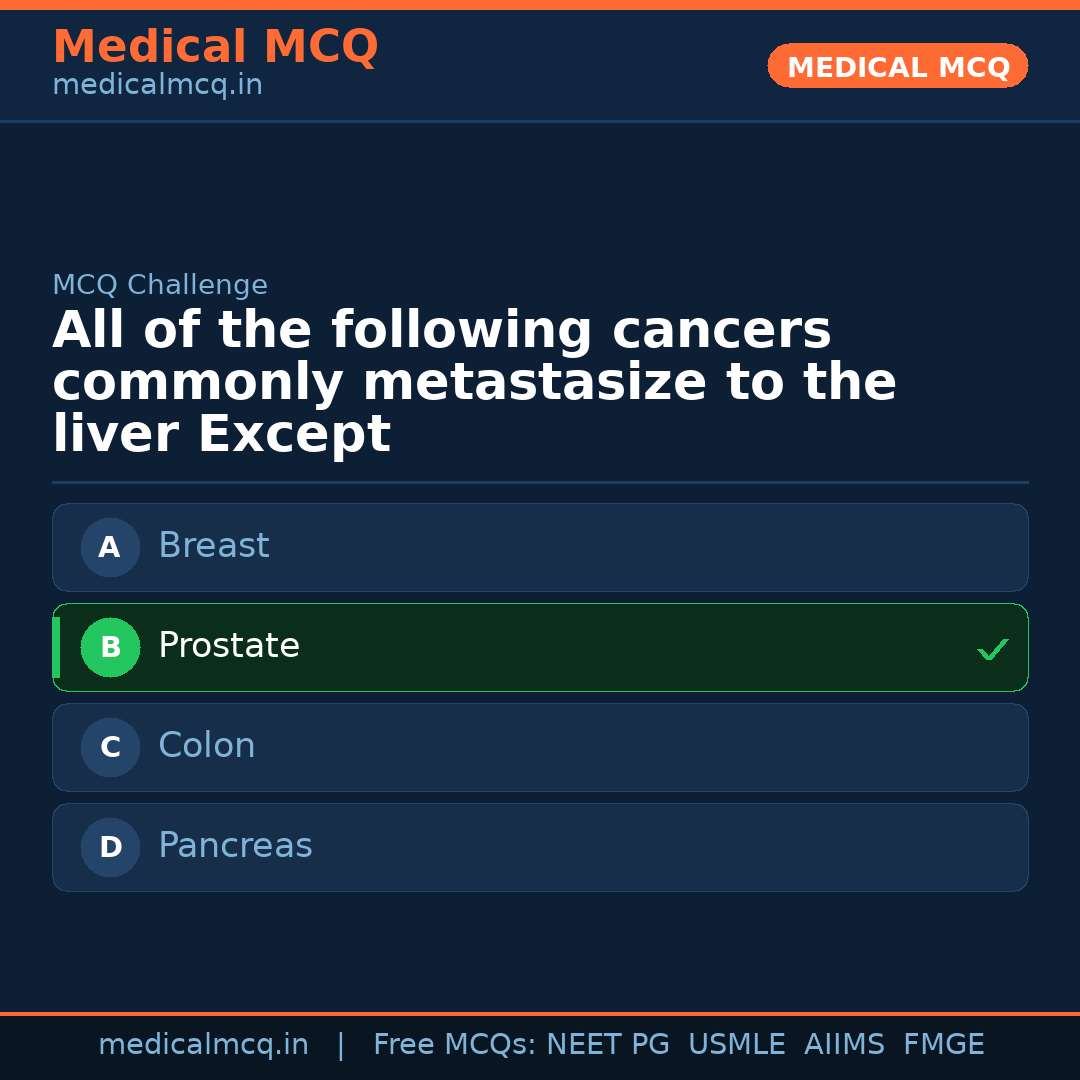
Task: Select the question text about liver metastasis
Action: coord(475,381)
